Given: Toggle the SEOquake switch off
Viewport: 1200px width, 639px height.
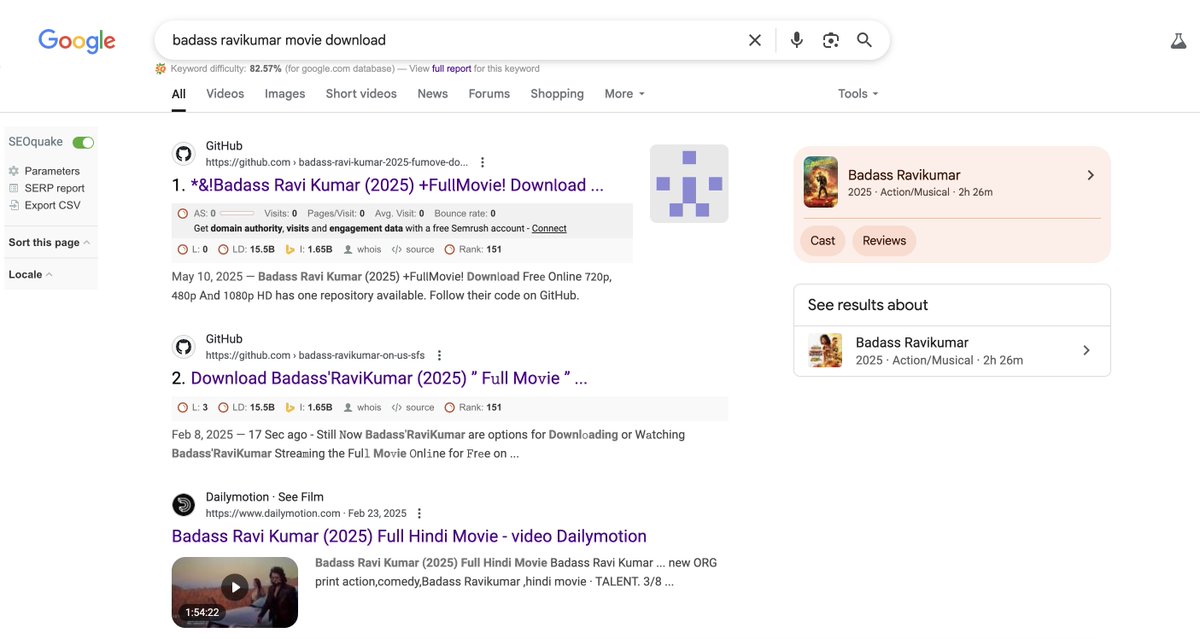Looking at the screenshot, I should pos(83,142).
